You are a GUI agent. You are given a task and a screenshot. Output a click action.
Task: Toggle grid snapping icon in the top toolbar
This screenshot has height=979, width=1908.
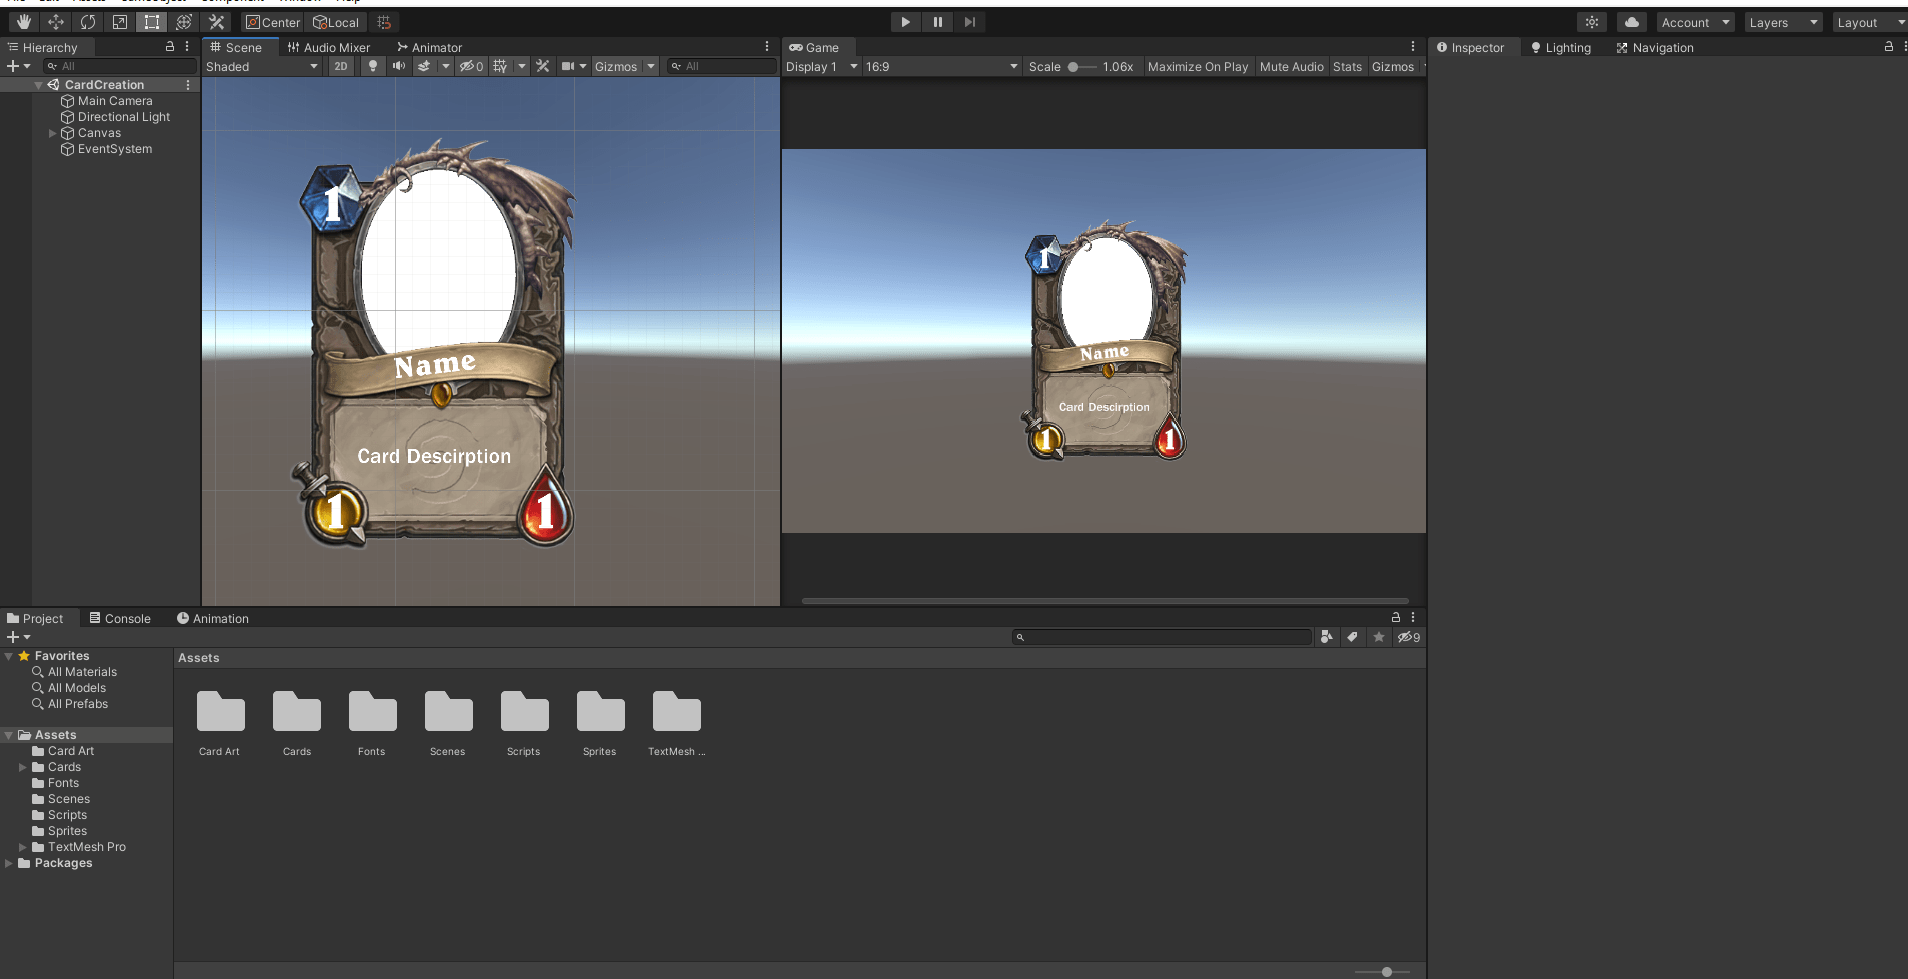(384, 22)
